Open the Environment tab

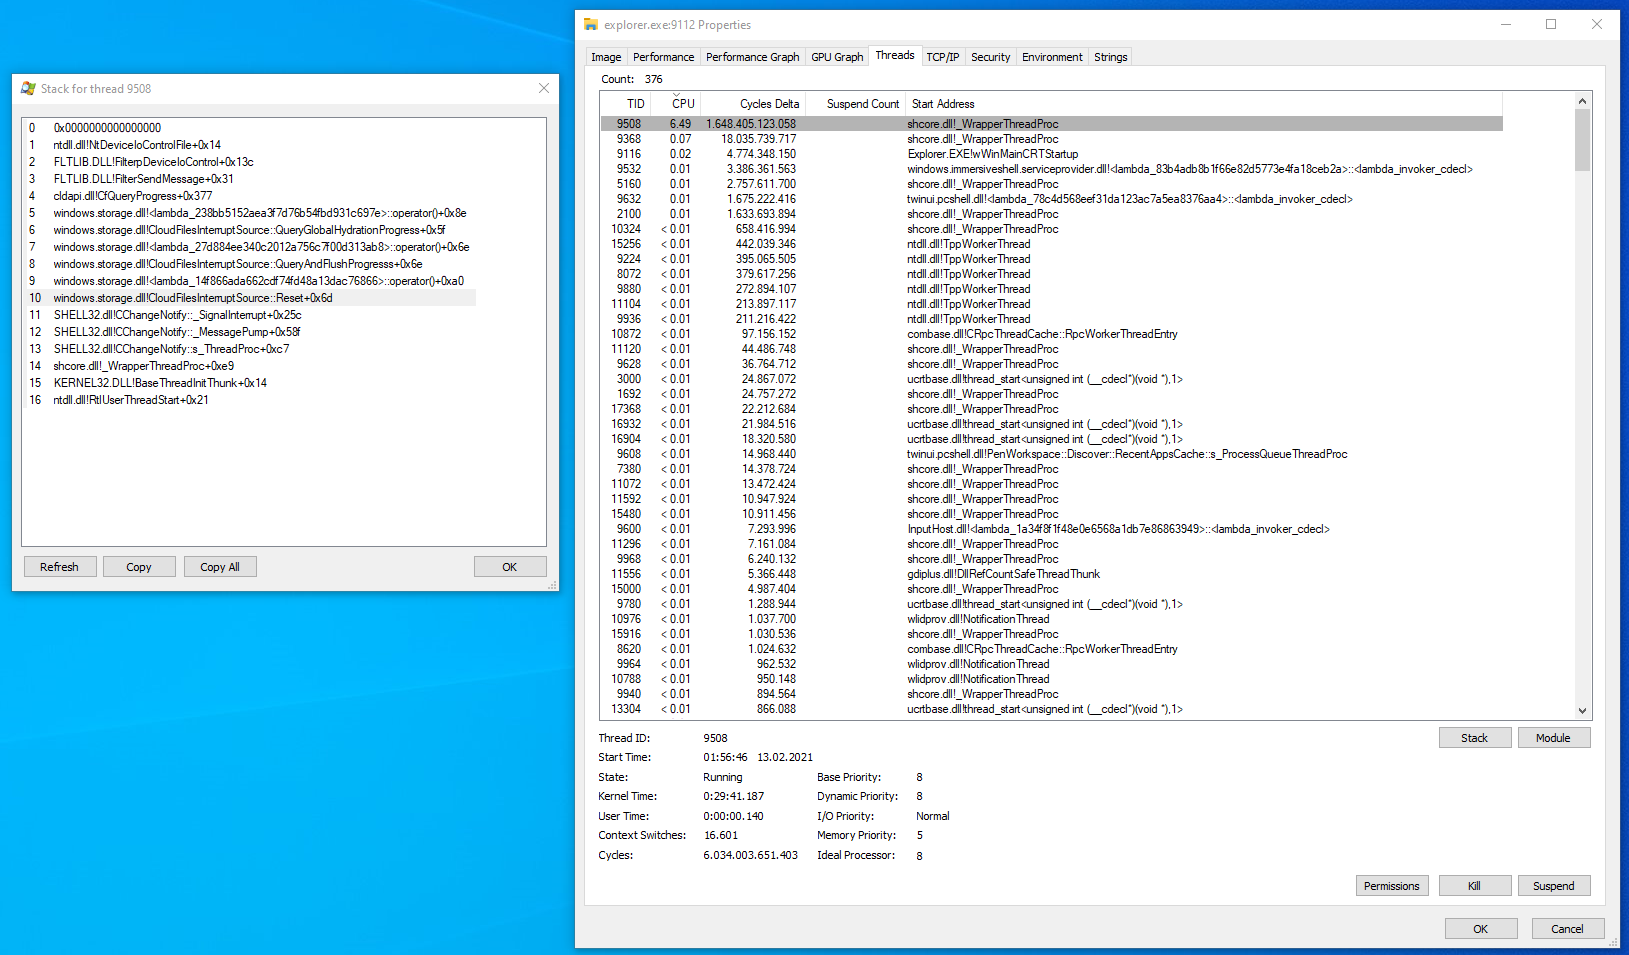coord(1052,57)
